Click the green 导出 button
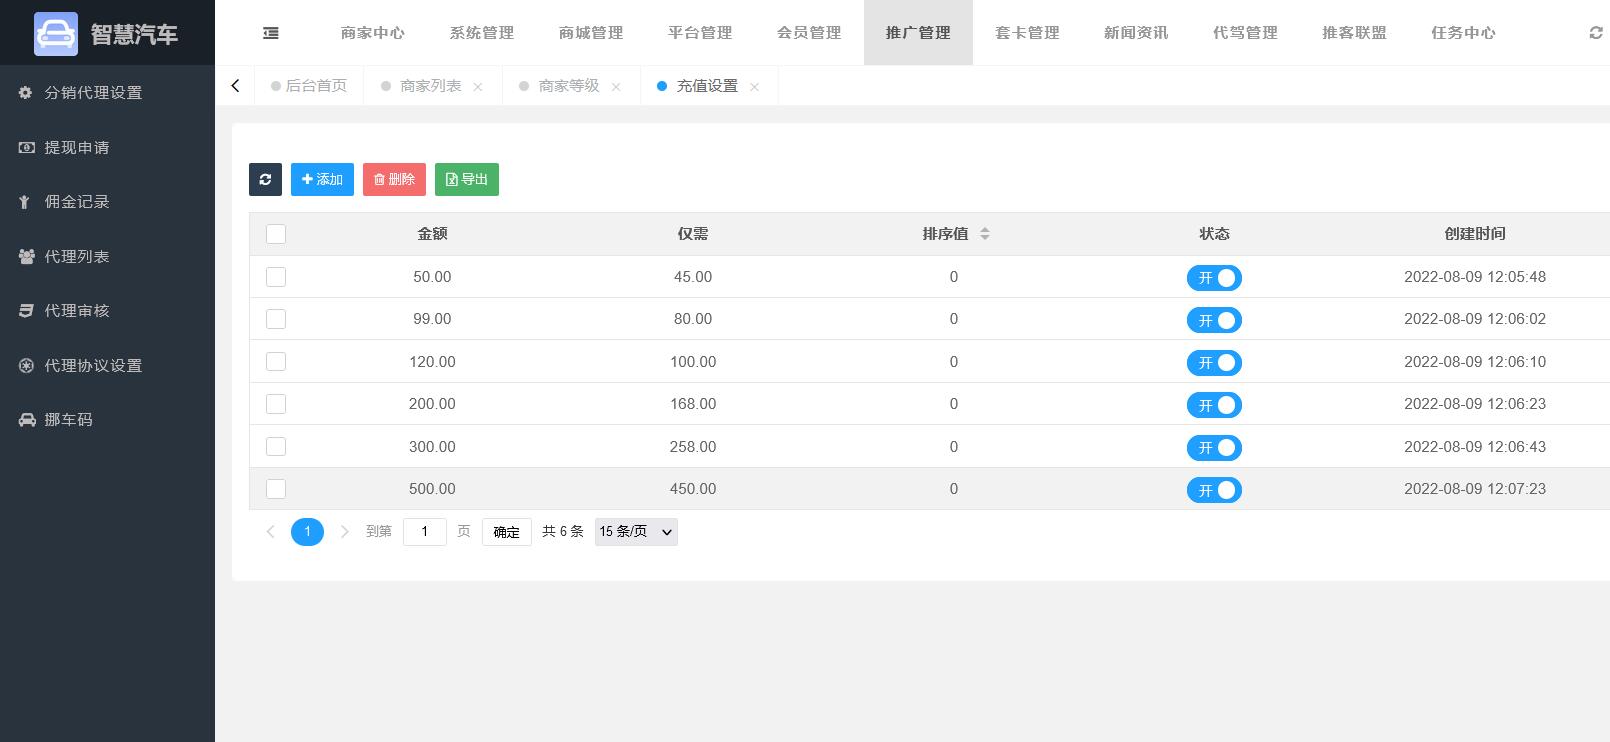This screenshot has width=1610, height=742. pos(467,180)
